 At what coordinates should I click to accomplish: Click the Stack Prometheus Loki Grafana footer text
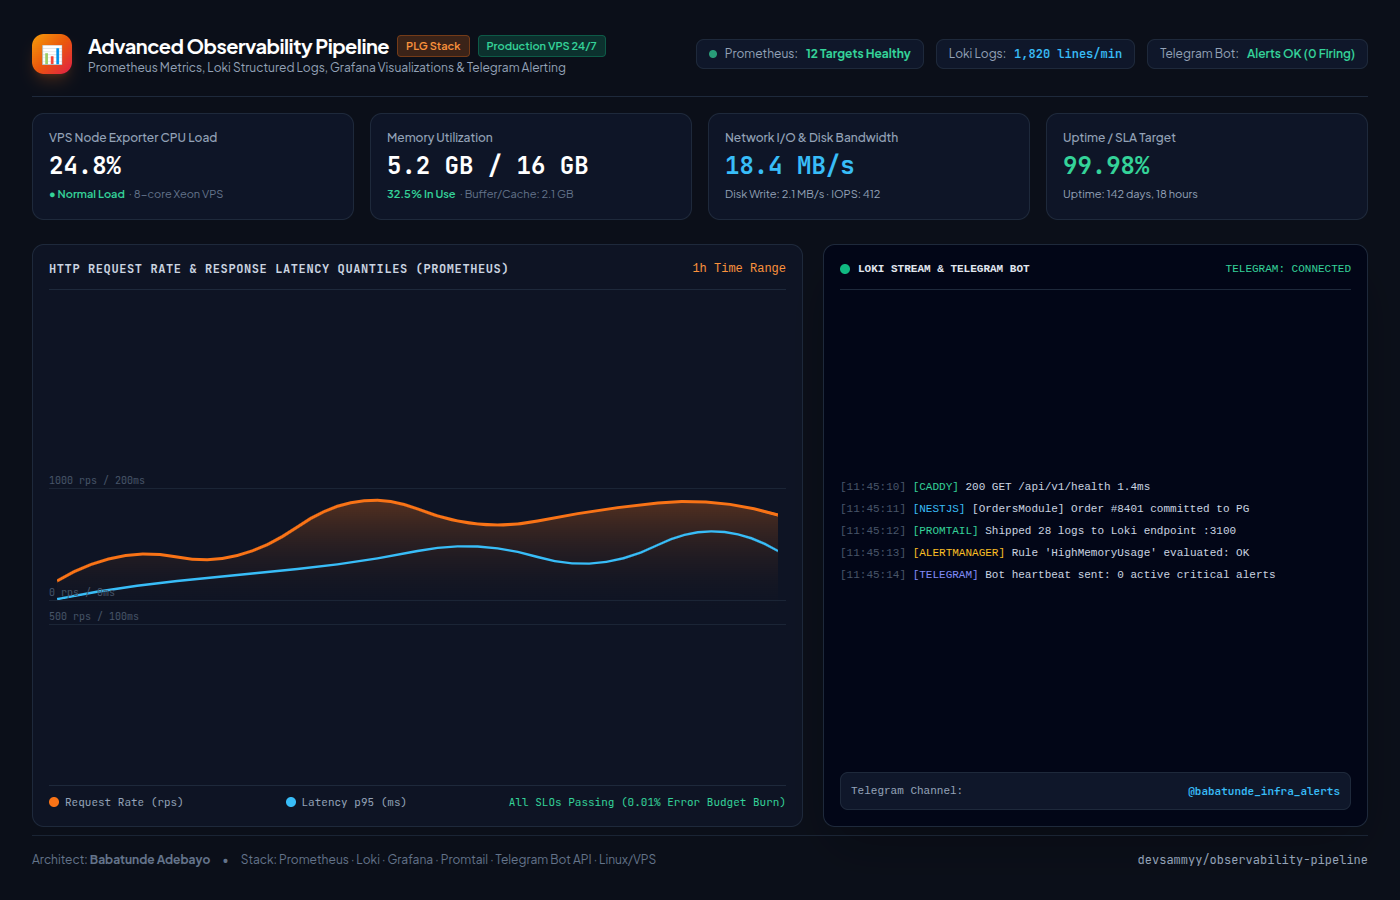pos(448,860)
